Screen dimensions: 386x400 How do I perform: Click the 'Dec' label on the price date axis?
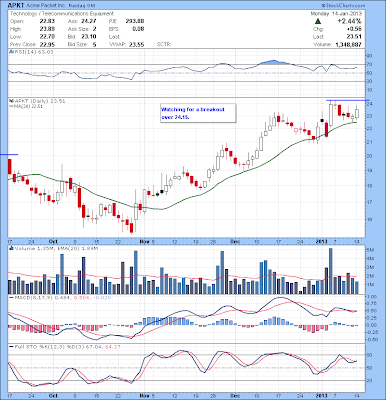coord(235,241)
